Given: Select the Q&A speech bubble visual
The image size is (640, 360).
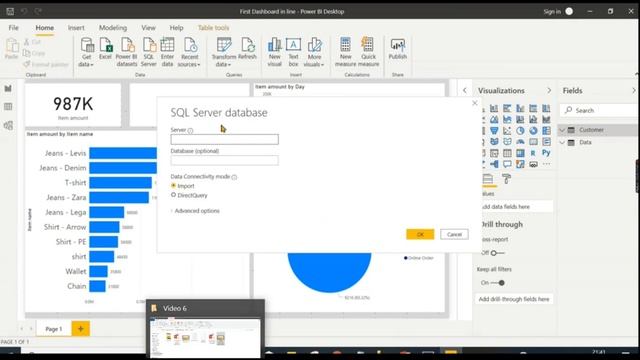Looking at the screenshot, I should [507, 164].
